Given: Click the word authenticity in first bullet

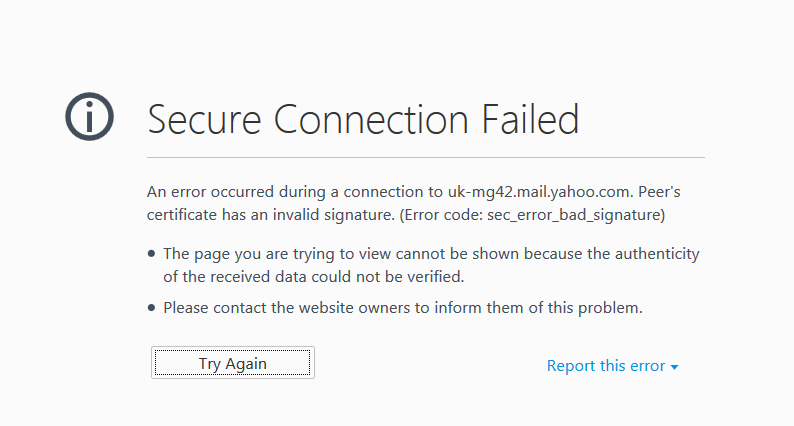Looking at the screenshot, I should point(657,254).
